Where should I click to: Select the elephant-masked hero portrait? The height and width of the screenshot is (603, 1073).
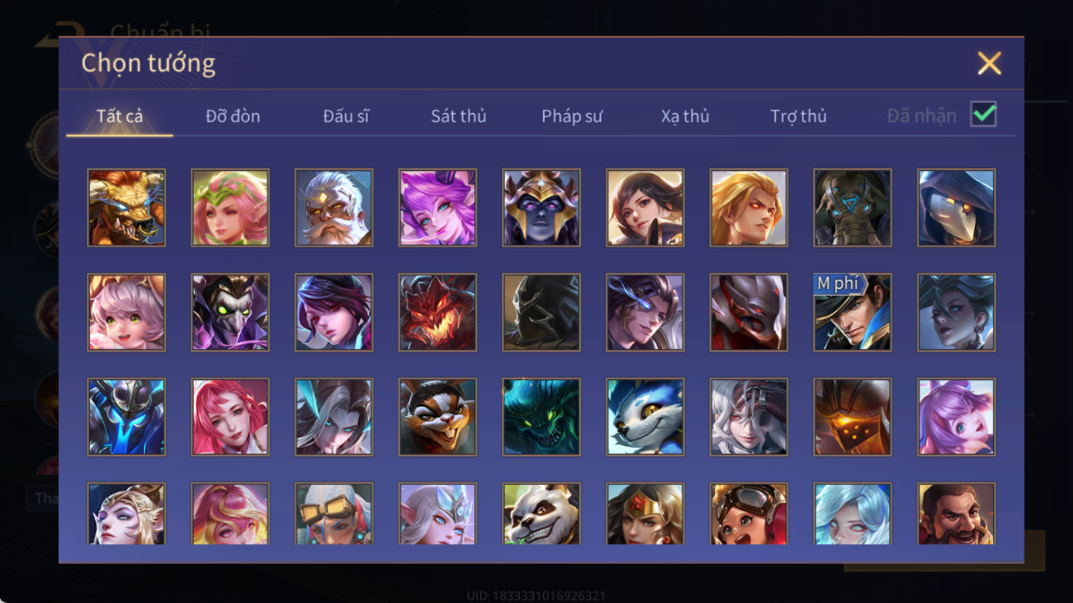[x=852, y=208]
